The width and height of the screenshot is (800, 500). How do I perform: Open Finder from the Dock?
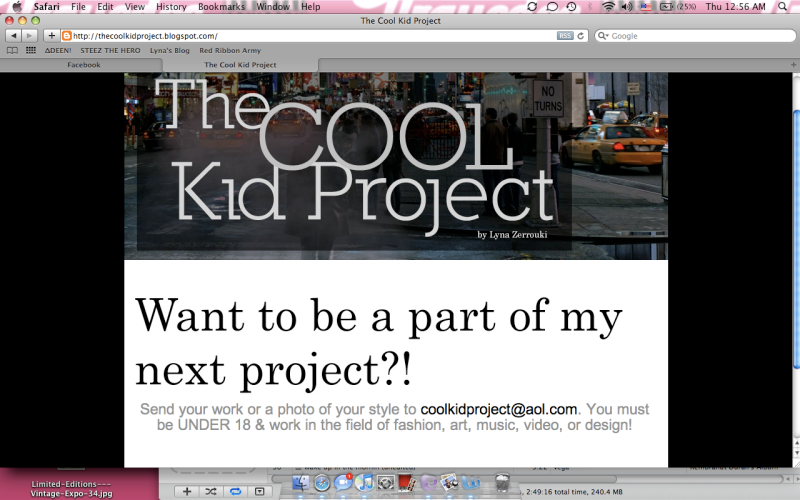[301, 482]
